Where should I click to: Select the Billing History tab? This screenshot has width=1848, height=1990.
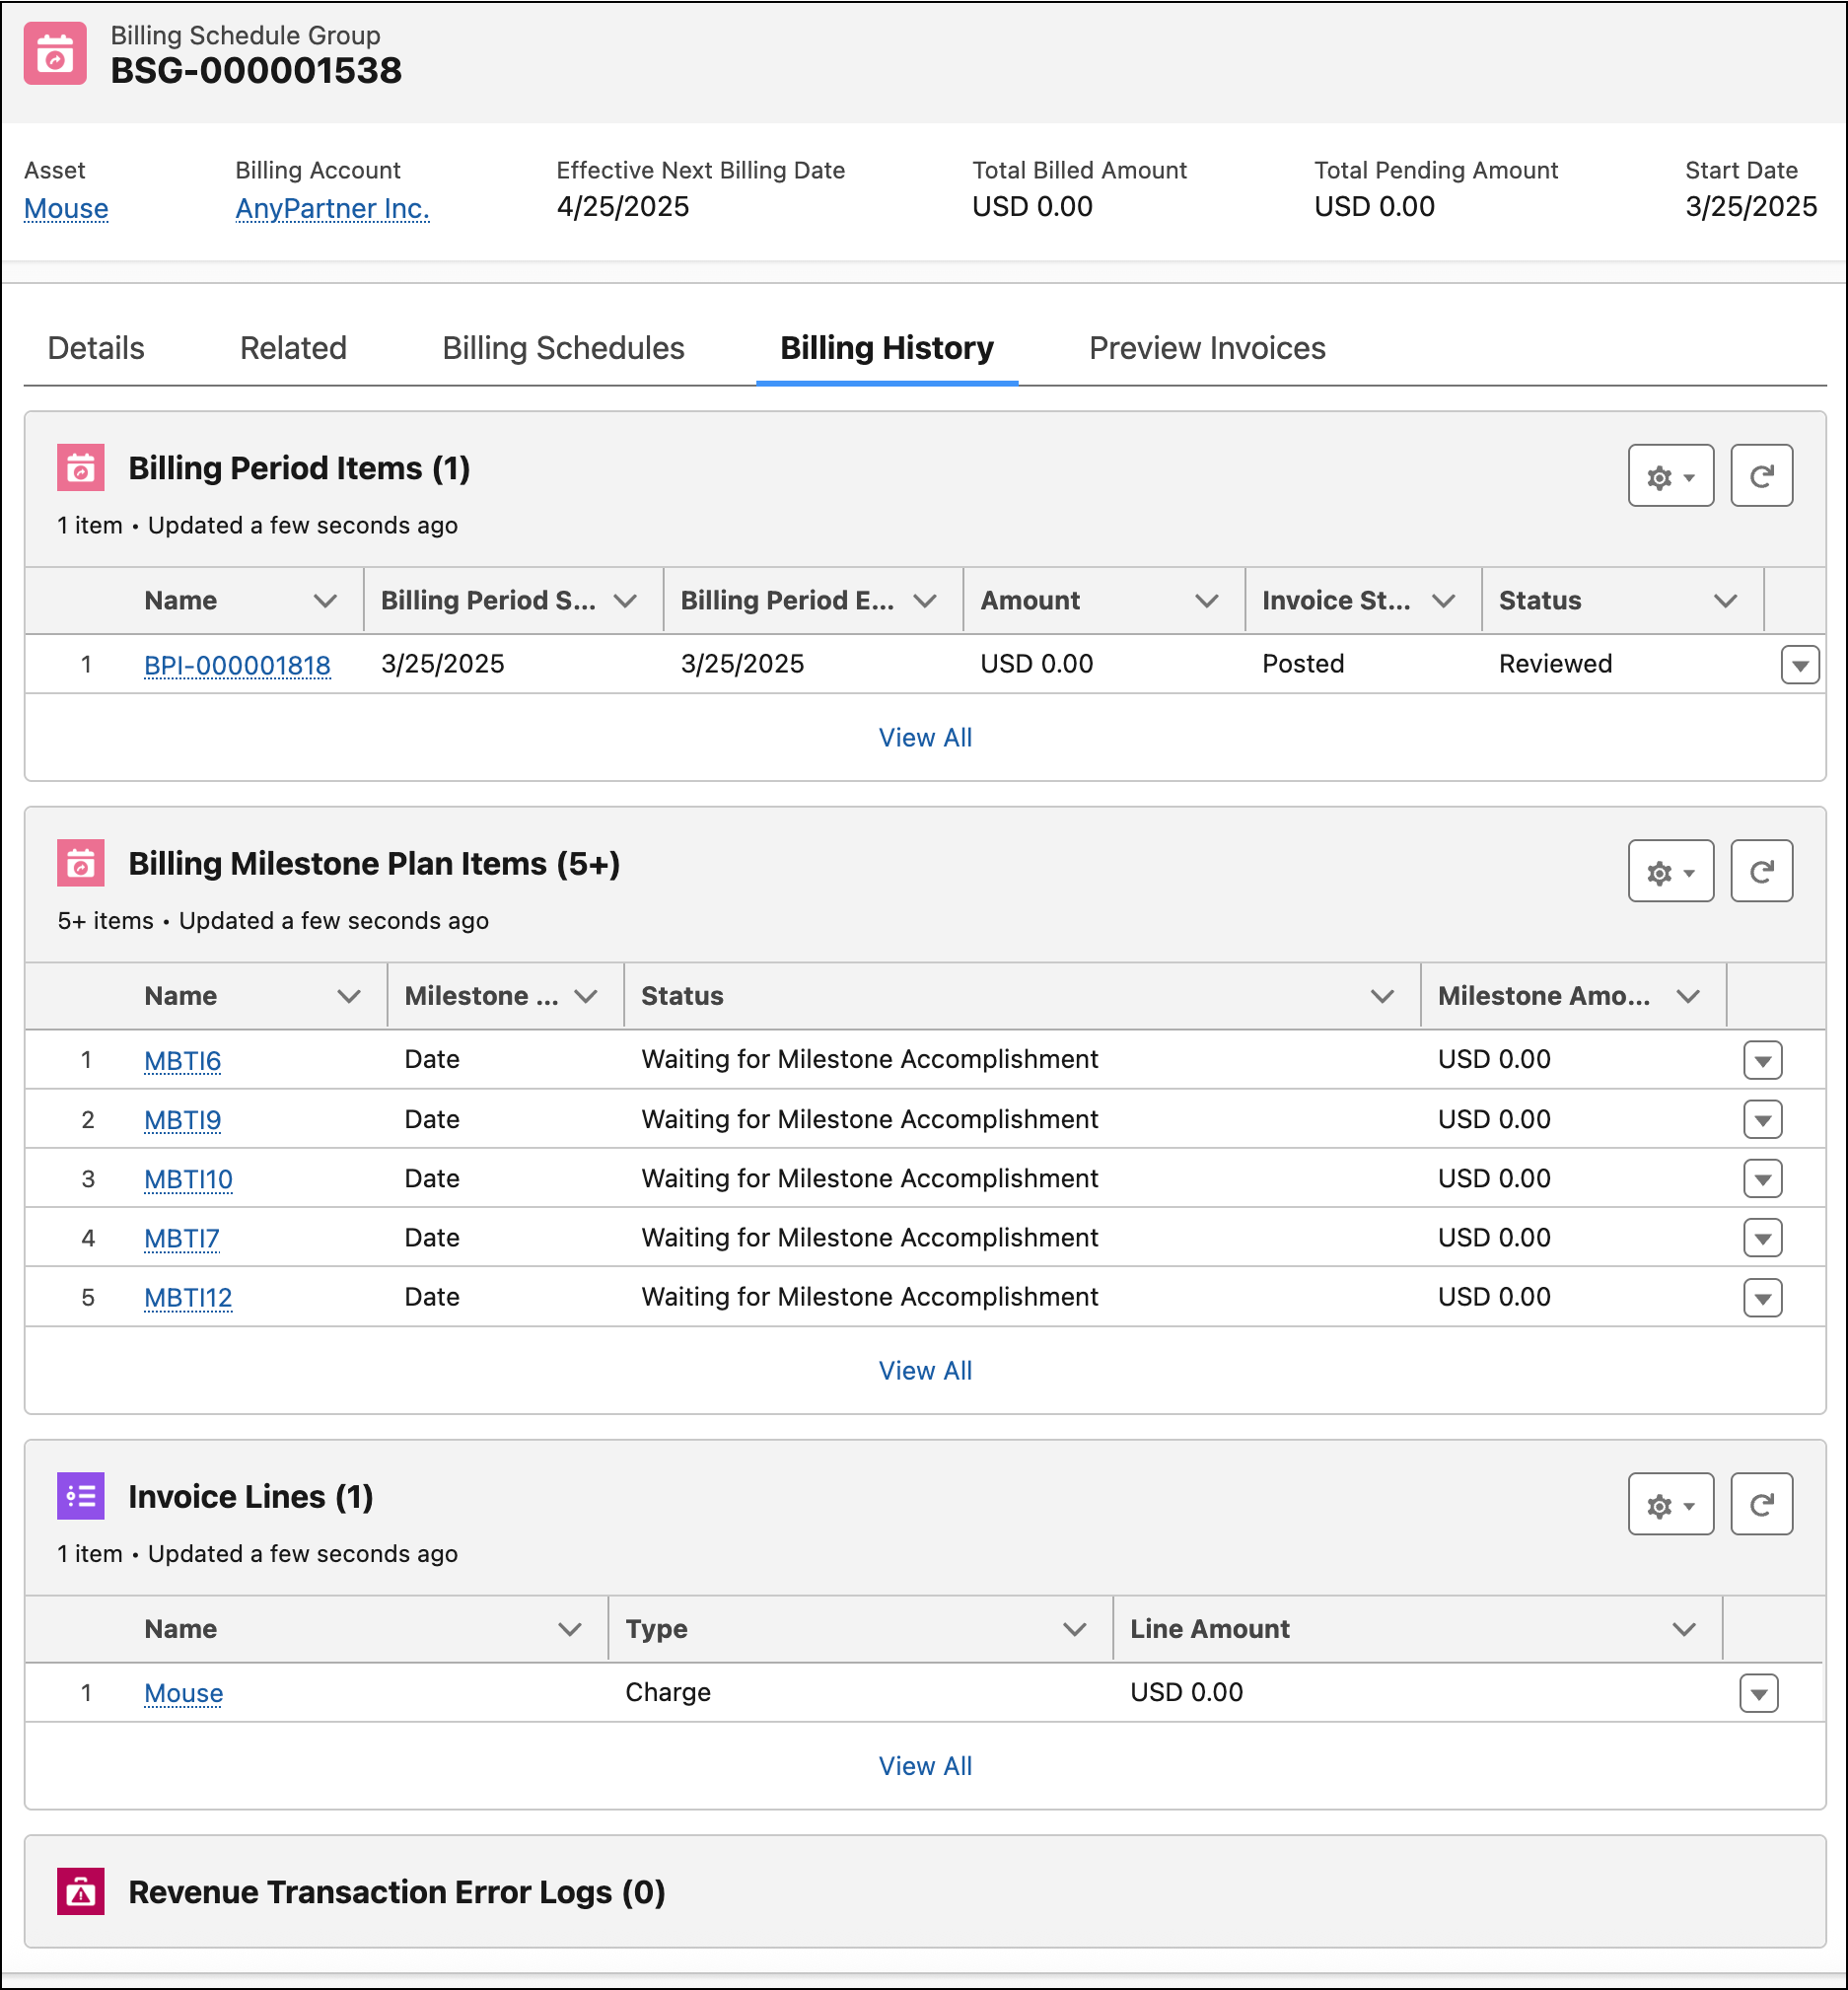[887, 348]
